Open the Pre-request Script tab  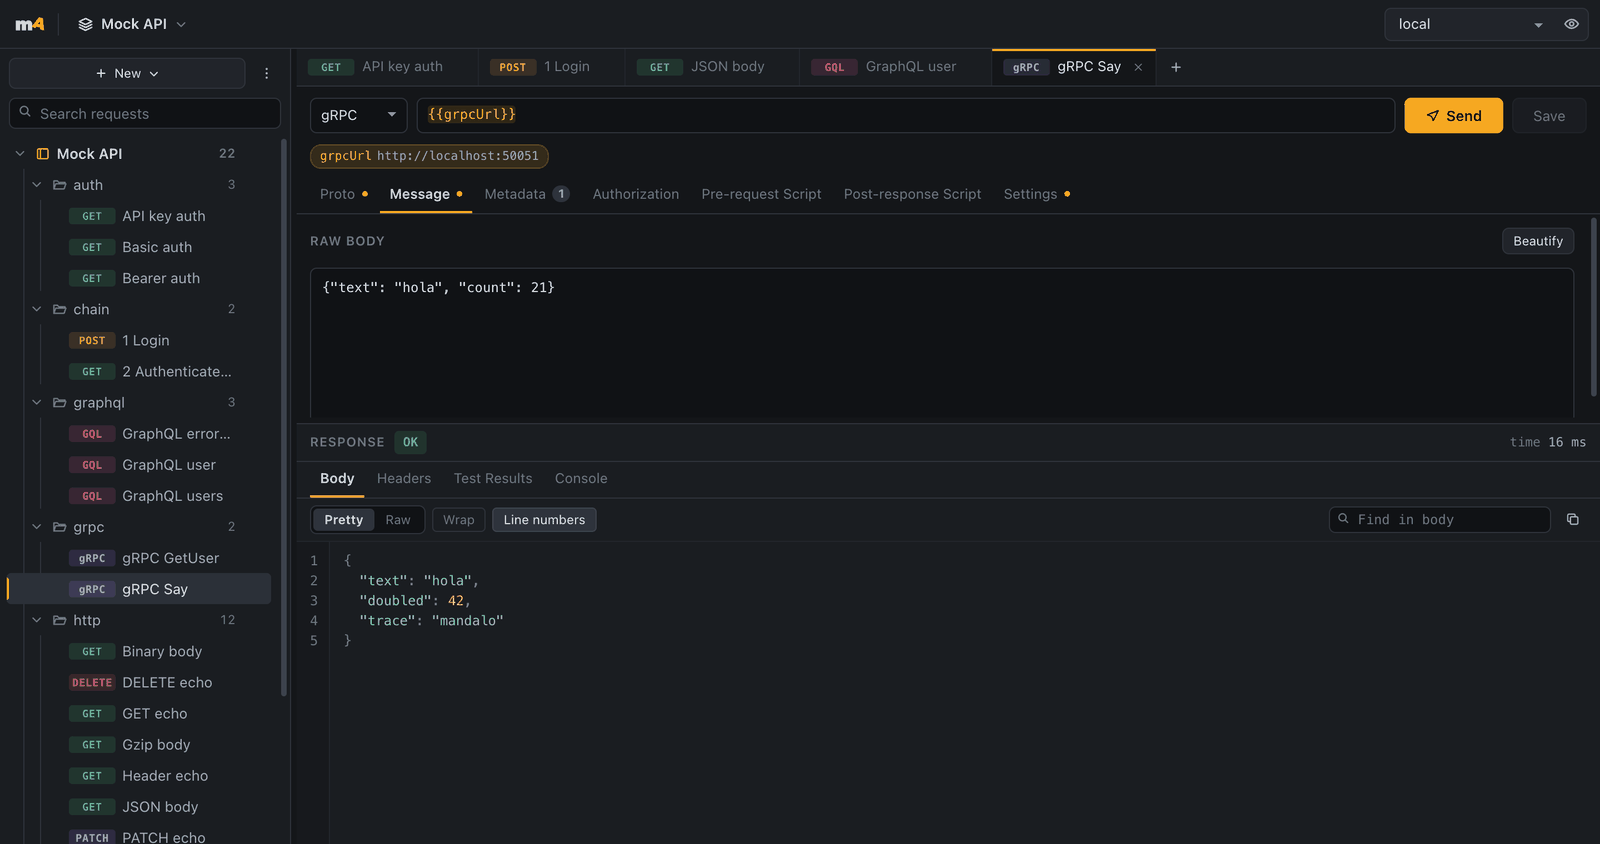tap(761, 194)
